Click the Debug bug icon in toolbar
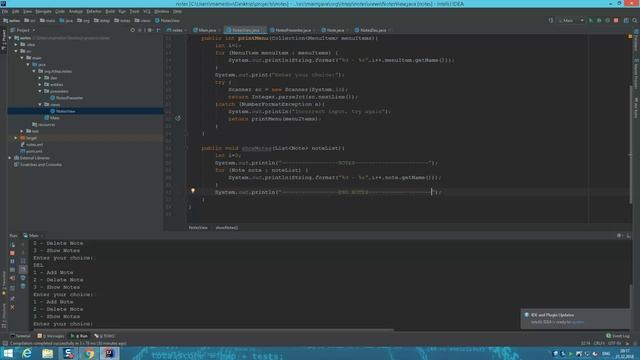The width and height of the screenshot is (640, 360). click(x=599, y=20)
